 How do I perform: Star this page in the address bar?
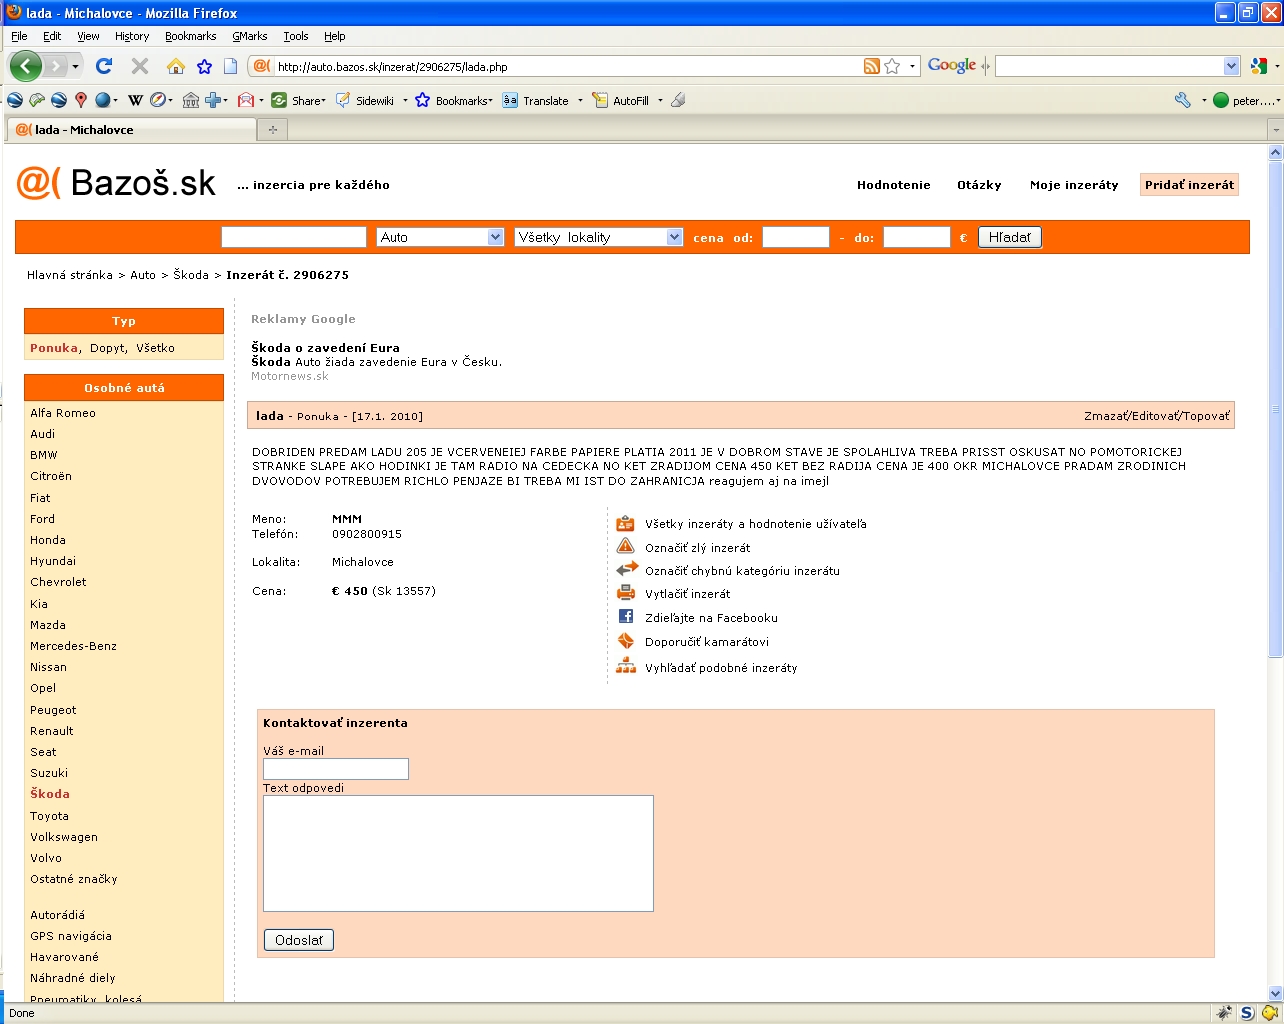[x=893, y=66]
